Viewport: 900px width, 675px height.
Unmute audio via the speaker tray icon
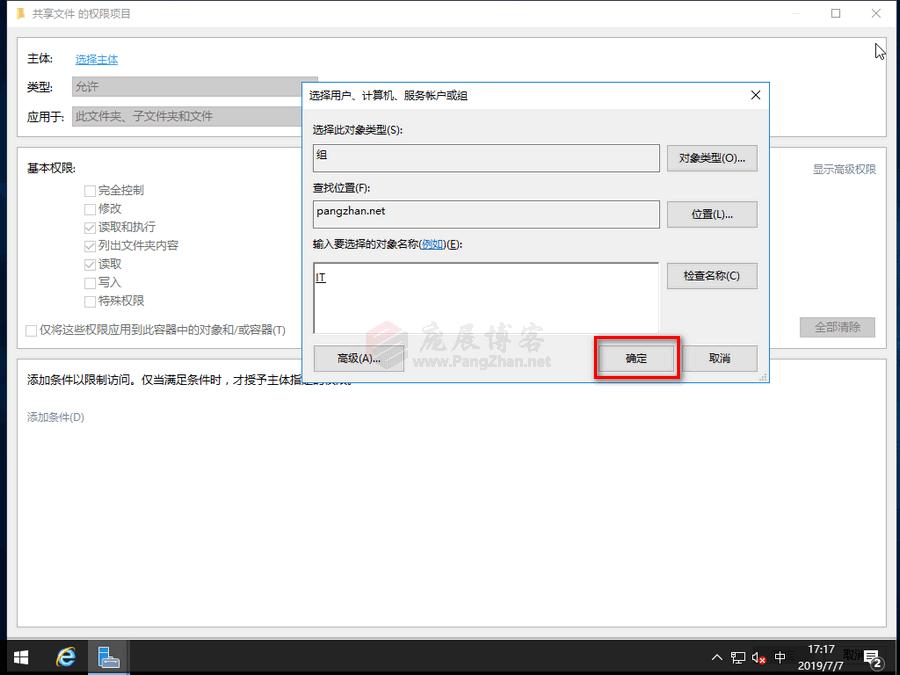click(759, 657)
